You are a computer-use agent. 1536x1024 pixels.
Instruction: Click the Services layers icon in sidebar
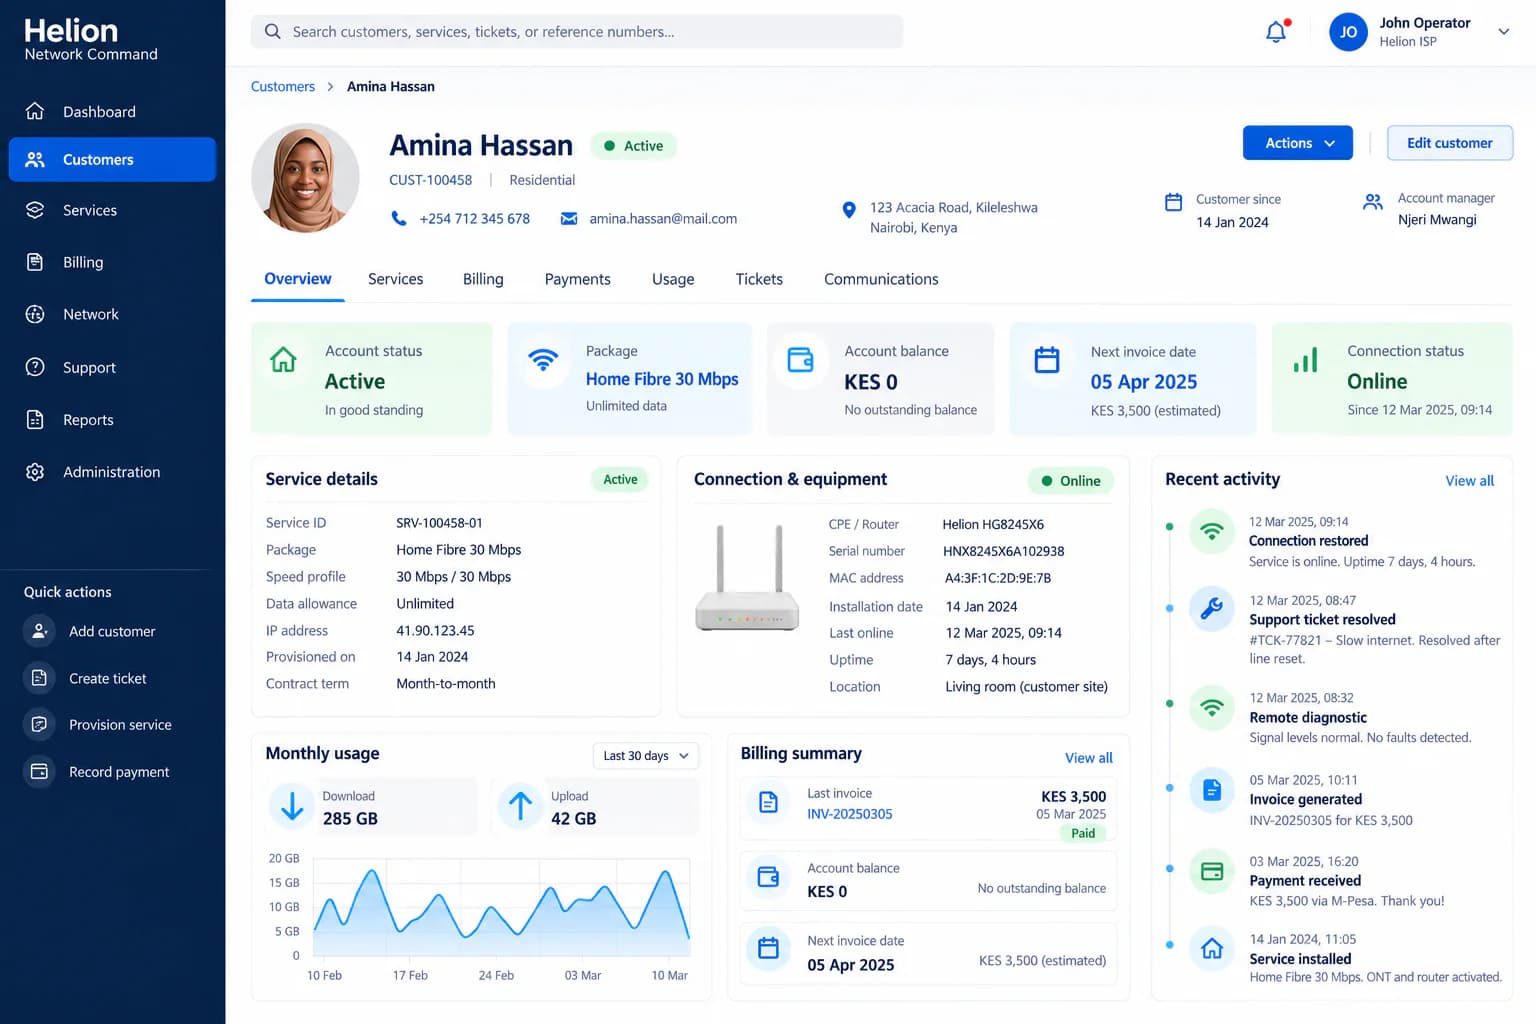(x=35, y=210)
